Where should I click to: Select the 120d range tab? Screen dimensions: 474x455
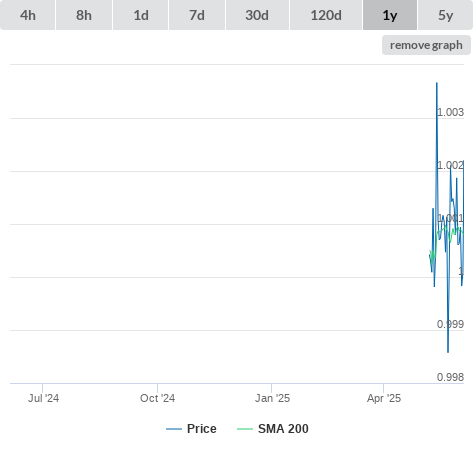(x=326, y=15)
